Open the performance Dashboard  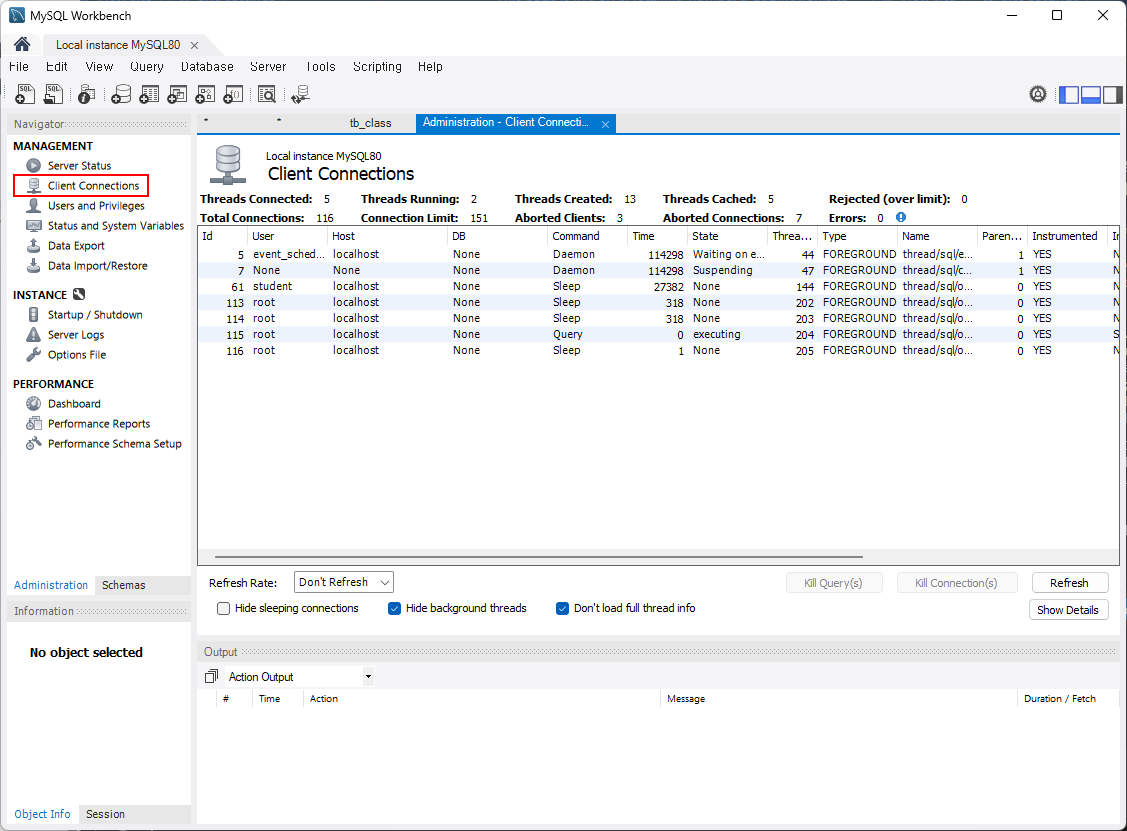tap(74, 404)
